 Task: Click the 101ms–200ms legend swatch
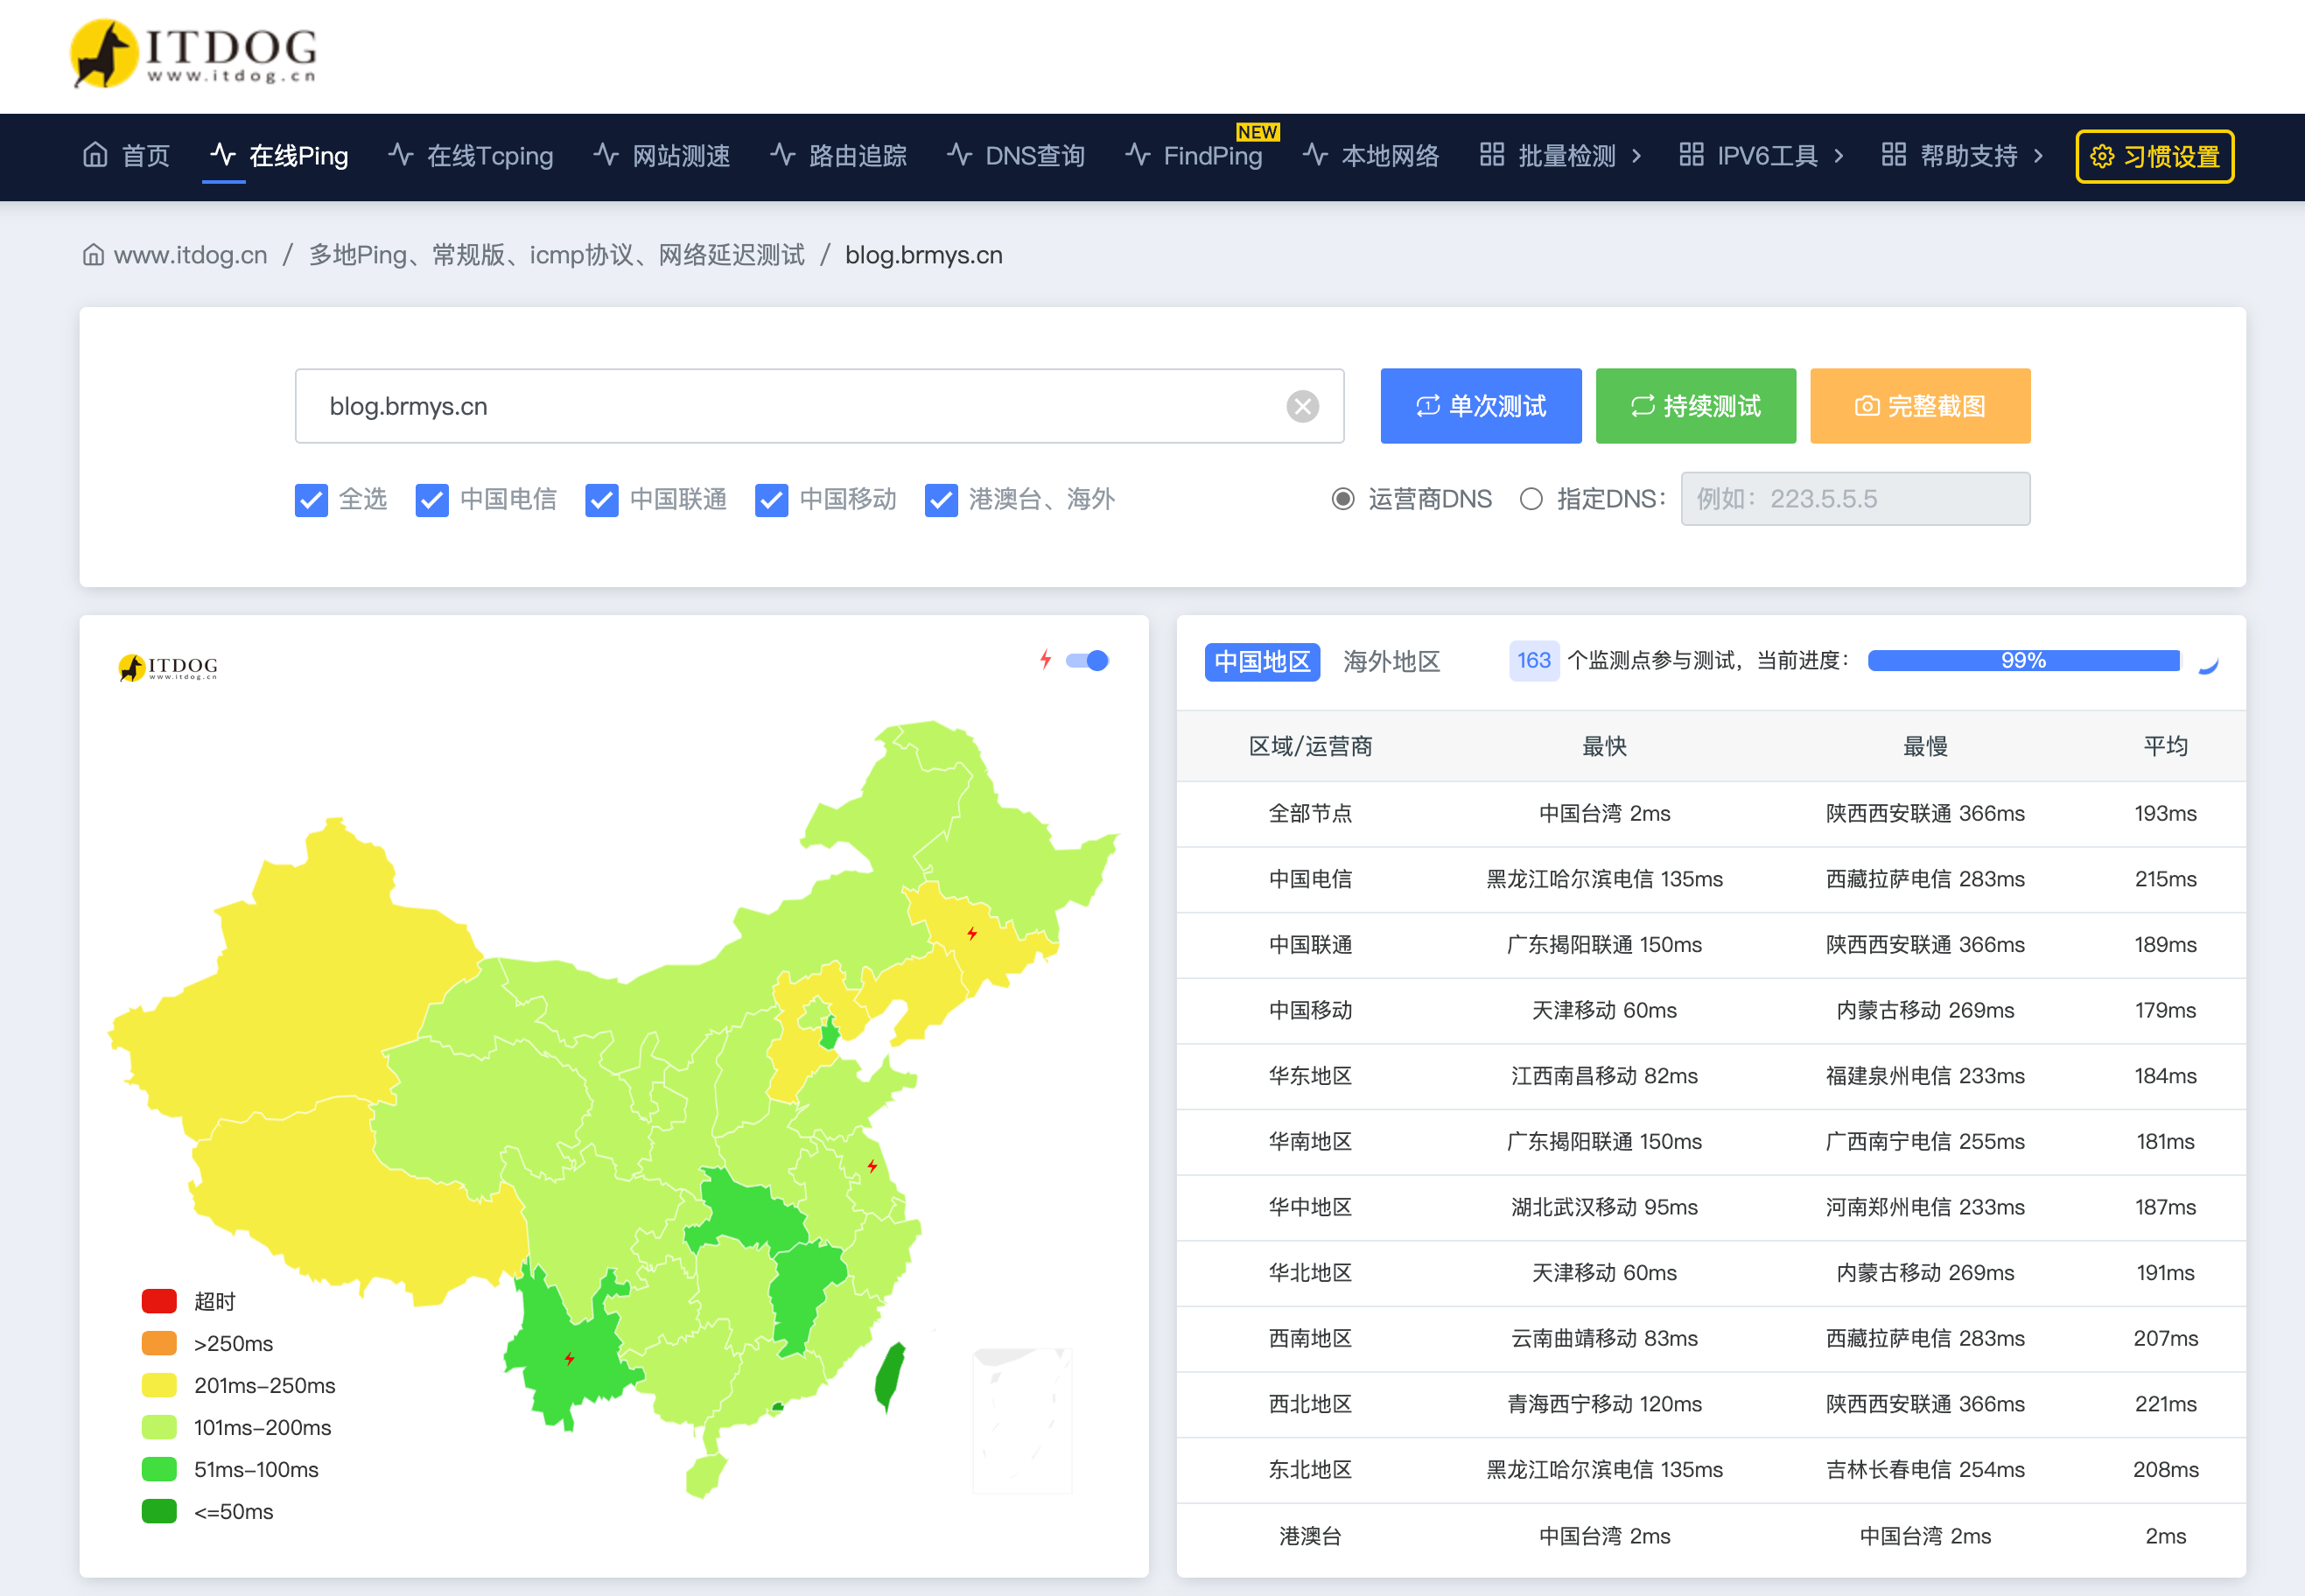(159, 1427)
